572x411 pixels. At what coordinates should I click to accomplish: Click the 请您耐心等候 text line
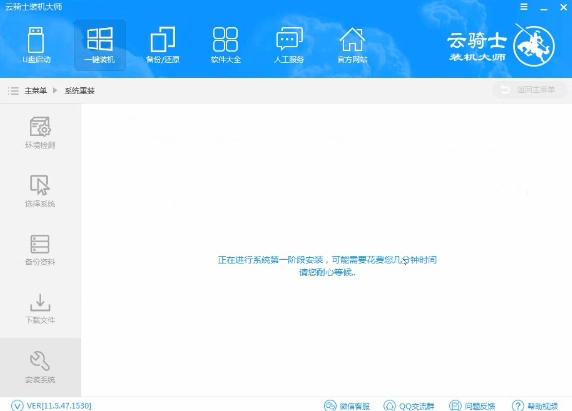click(327, 272)
